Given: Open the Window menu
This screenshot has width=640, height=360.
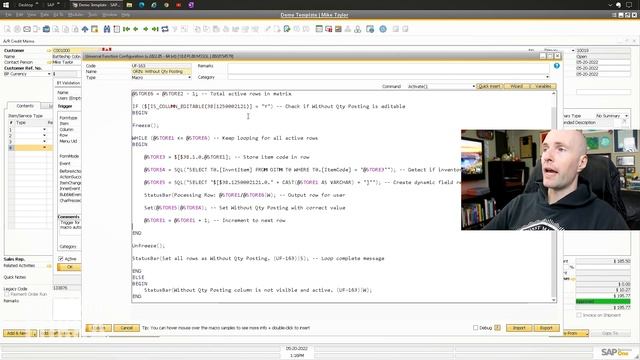Looking at the screenshot, I should (109, 15).
